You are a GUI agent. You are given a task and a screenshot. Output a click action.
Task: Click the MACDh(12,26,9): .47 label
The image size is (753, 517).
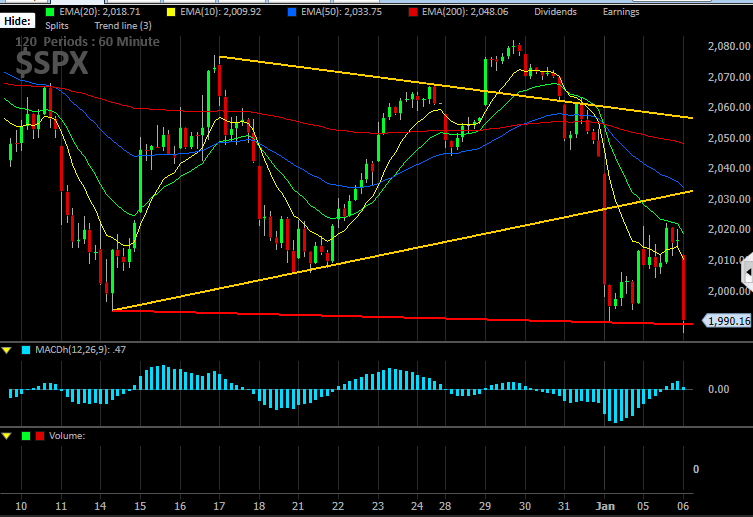tap(81, 349)
